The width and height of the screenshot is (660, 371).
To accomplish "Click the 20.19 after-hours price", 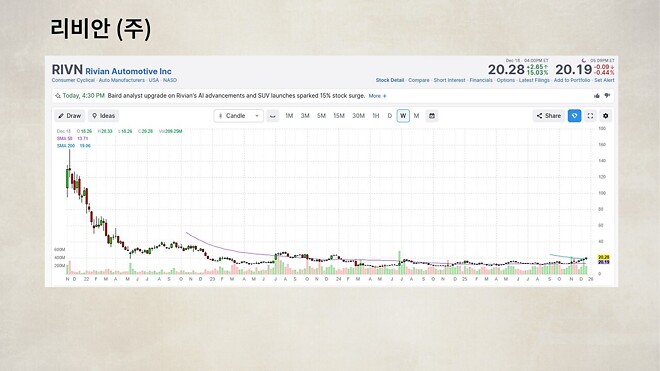I will [574, 69].
